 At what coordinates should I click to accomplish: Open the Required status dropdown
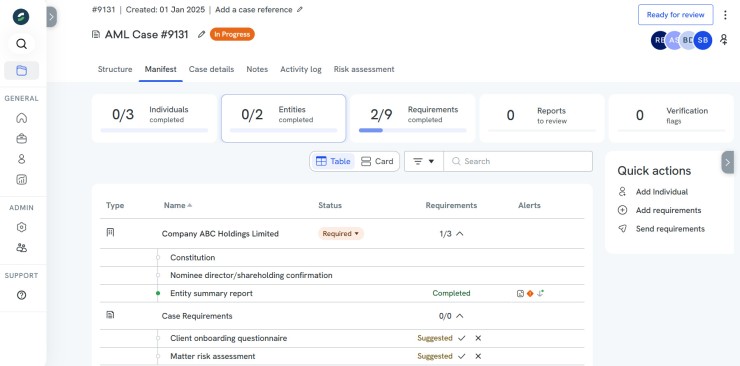tap(341, 233)
